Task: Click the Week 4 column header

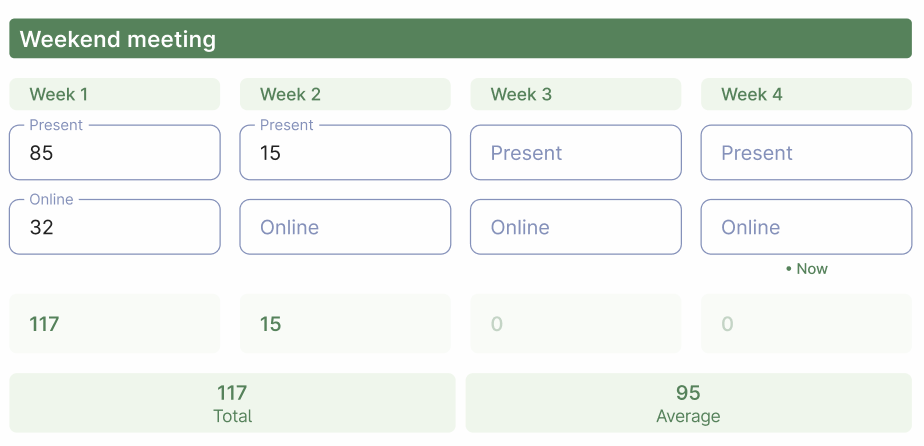Action: [x=806, y=94]
